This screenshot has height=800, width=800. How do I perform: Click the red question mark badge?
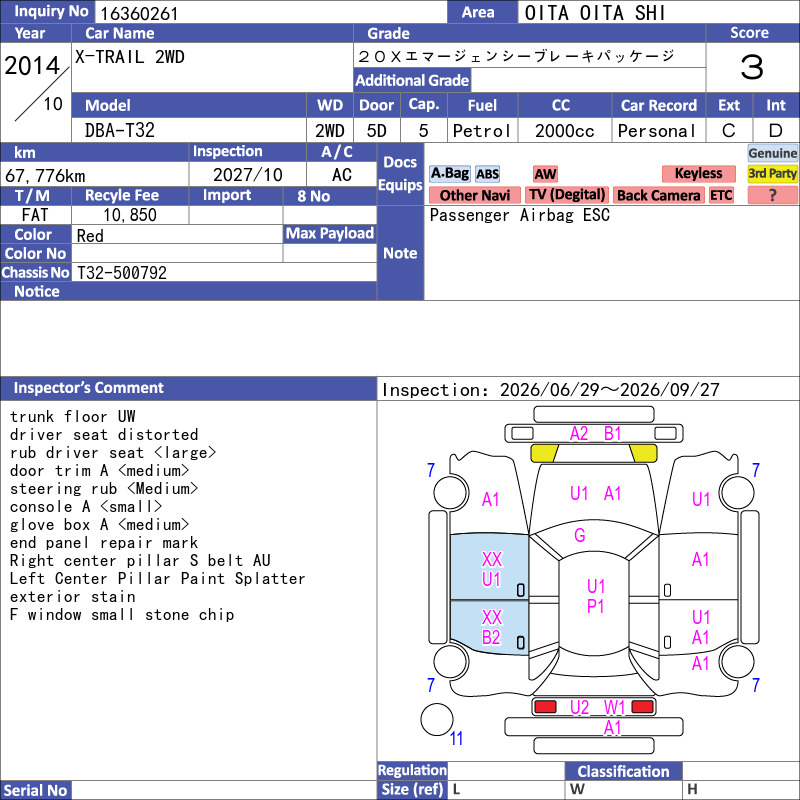pyautogui.click(x=772, y=195)
